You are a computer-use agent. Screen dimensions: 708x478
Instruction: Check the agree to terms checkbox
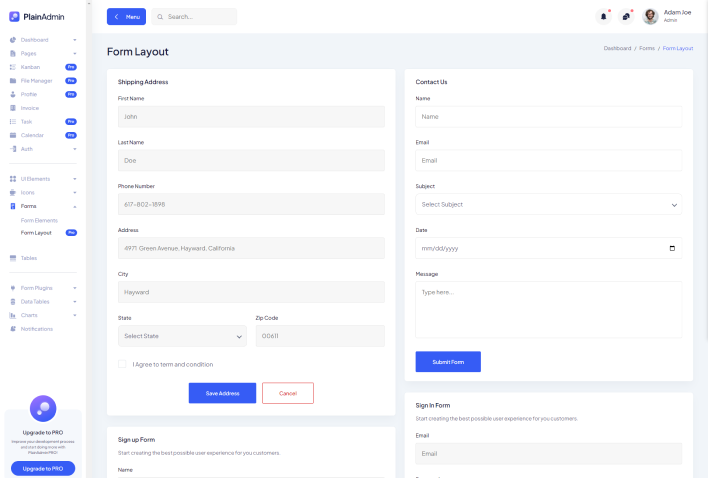tap(122, 364)
